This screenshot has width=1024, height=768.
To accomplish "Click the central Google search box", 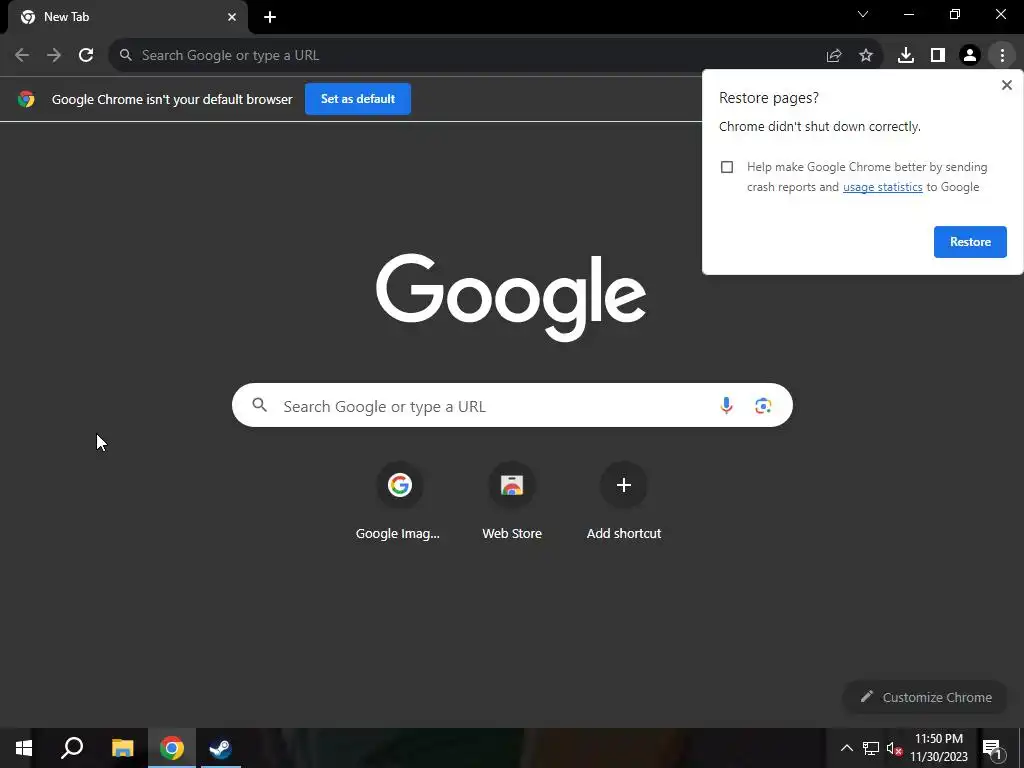I will coord(512,406).
